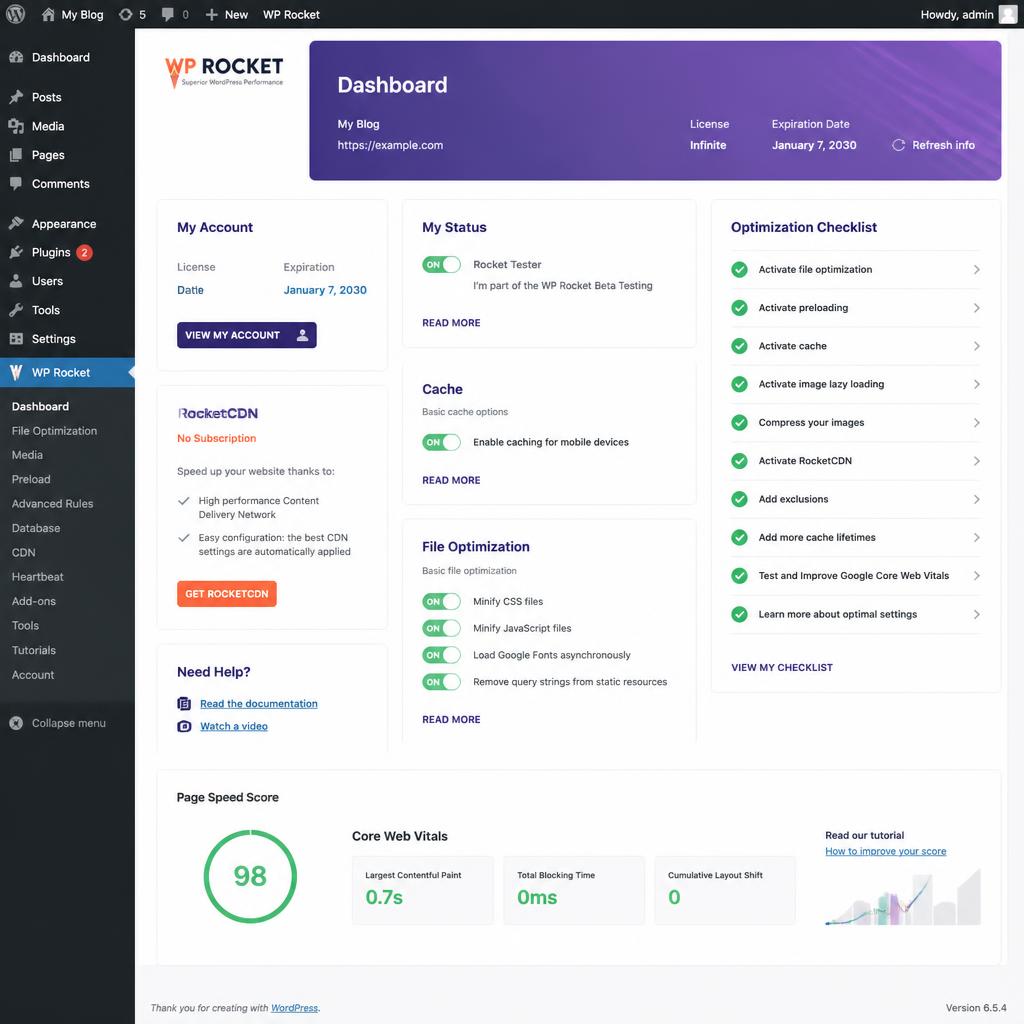This screenshot has width=1024, height=1024.
Task: Click the Refresh info circular arrow icon
Action: 899,145
